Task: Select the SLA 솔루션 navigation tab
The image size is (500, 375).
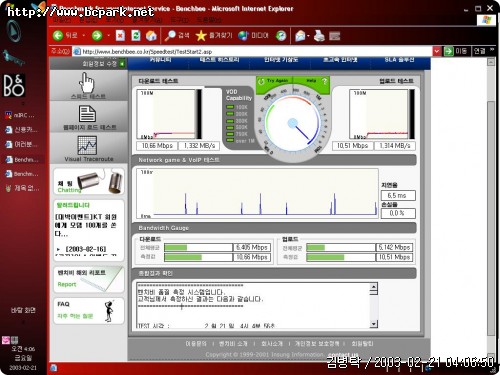Action: coord(399,60)
